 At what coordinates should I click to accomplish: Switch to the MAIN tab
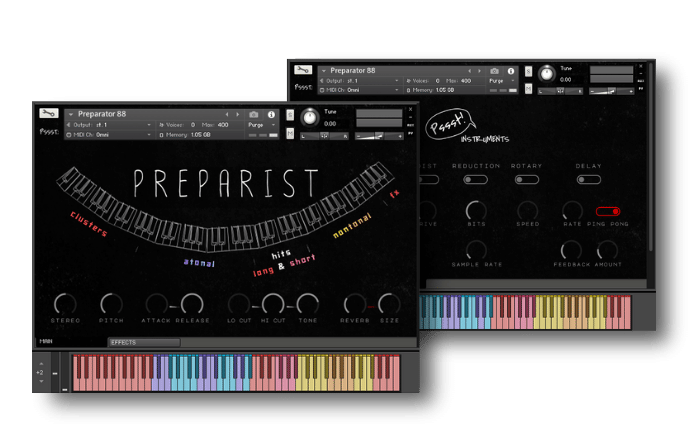point(46,341)
